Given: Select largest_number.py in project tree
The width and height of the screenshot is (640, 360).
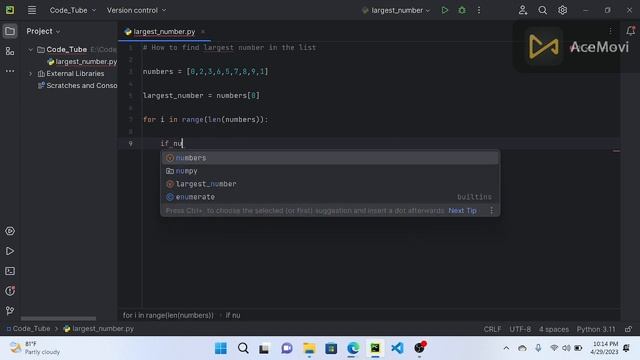Looking at the screenshot, I should [x=82, y=62].
